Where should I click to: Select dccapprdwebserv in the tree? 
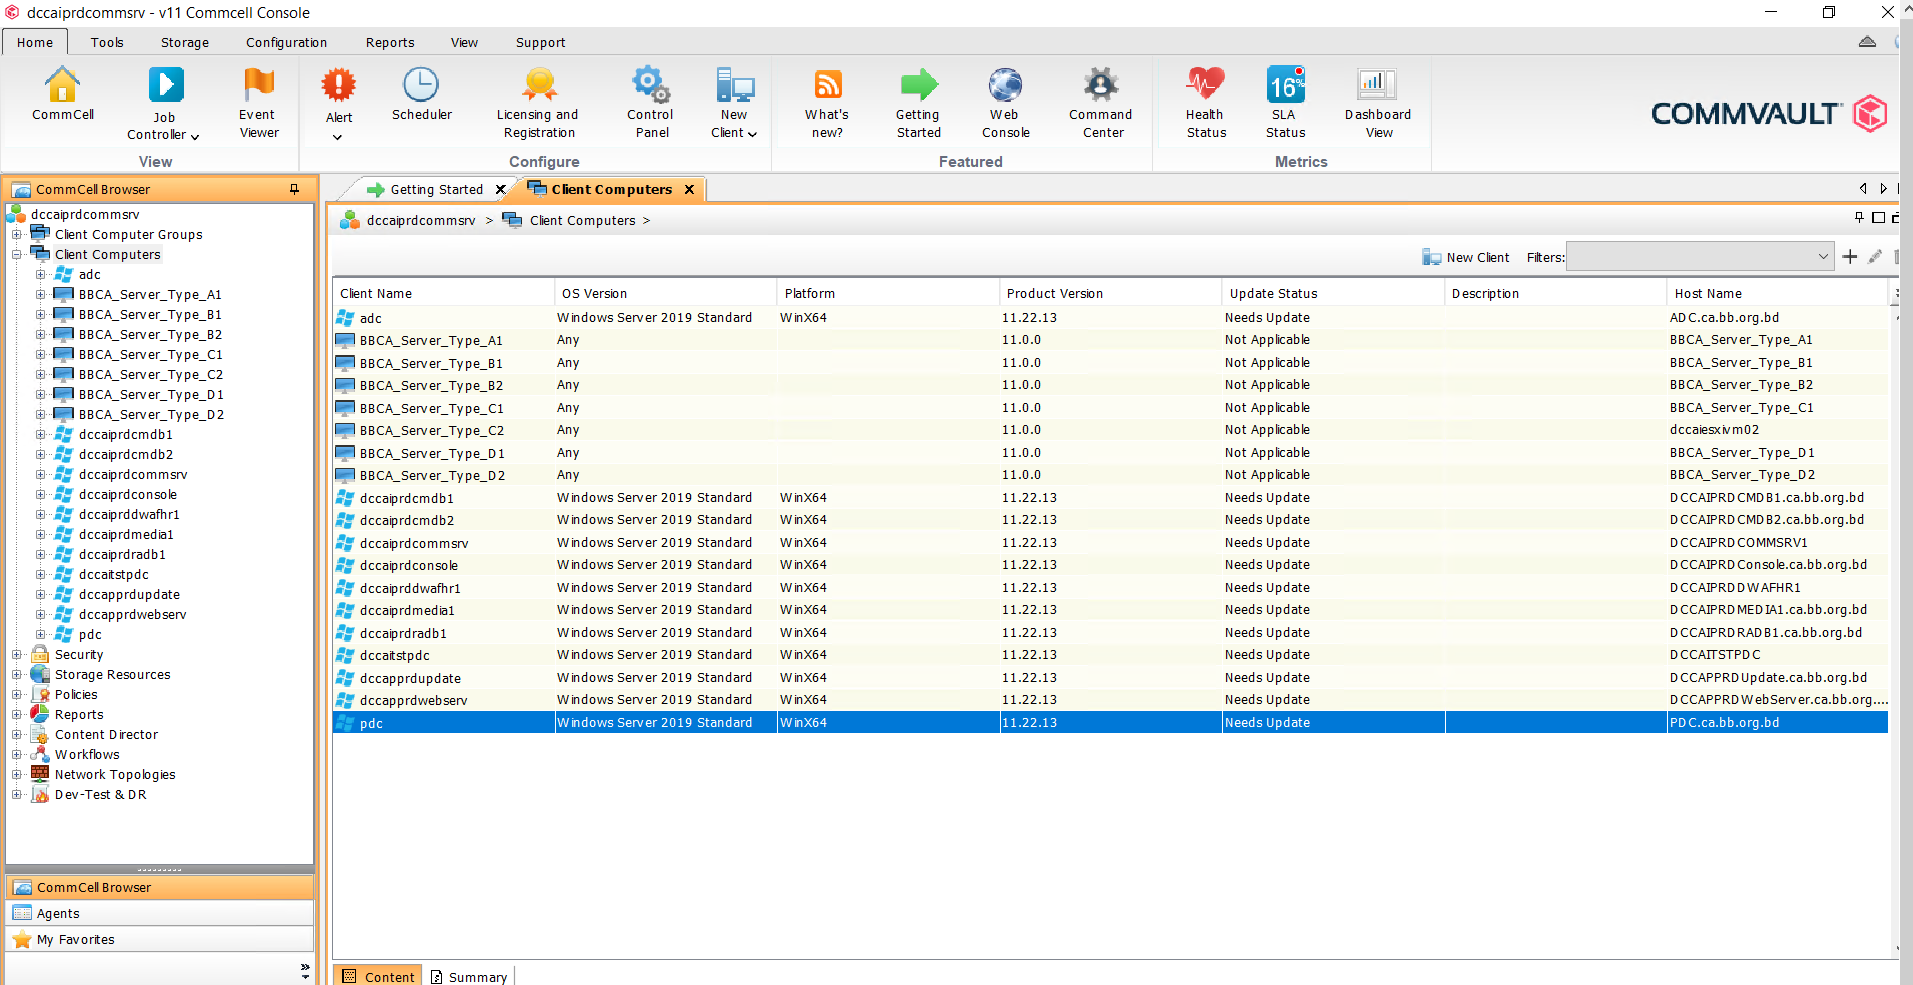point(132,614)
